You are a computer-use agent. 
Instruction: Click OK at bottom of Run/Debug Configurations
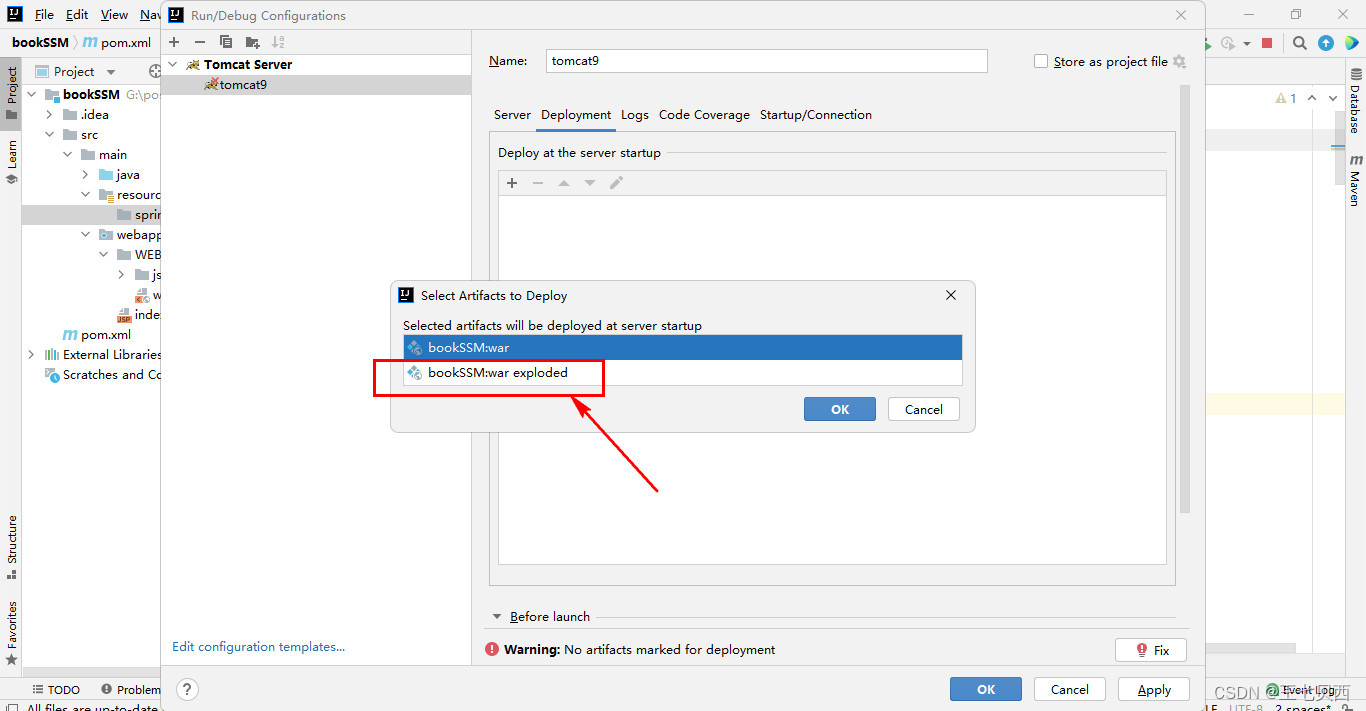pyautogui.click(x=986, y=689)
